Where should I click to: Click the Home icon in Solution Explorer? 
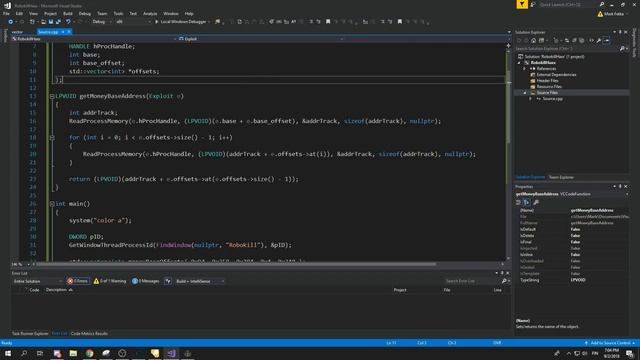pyautogui.click(x=533, y=40)
